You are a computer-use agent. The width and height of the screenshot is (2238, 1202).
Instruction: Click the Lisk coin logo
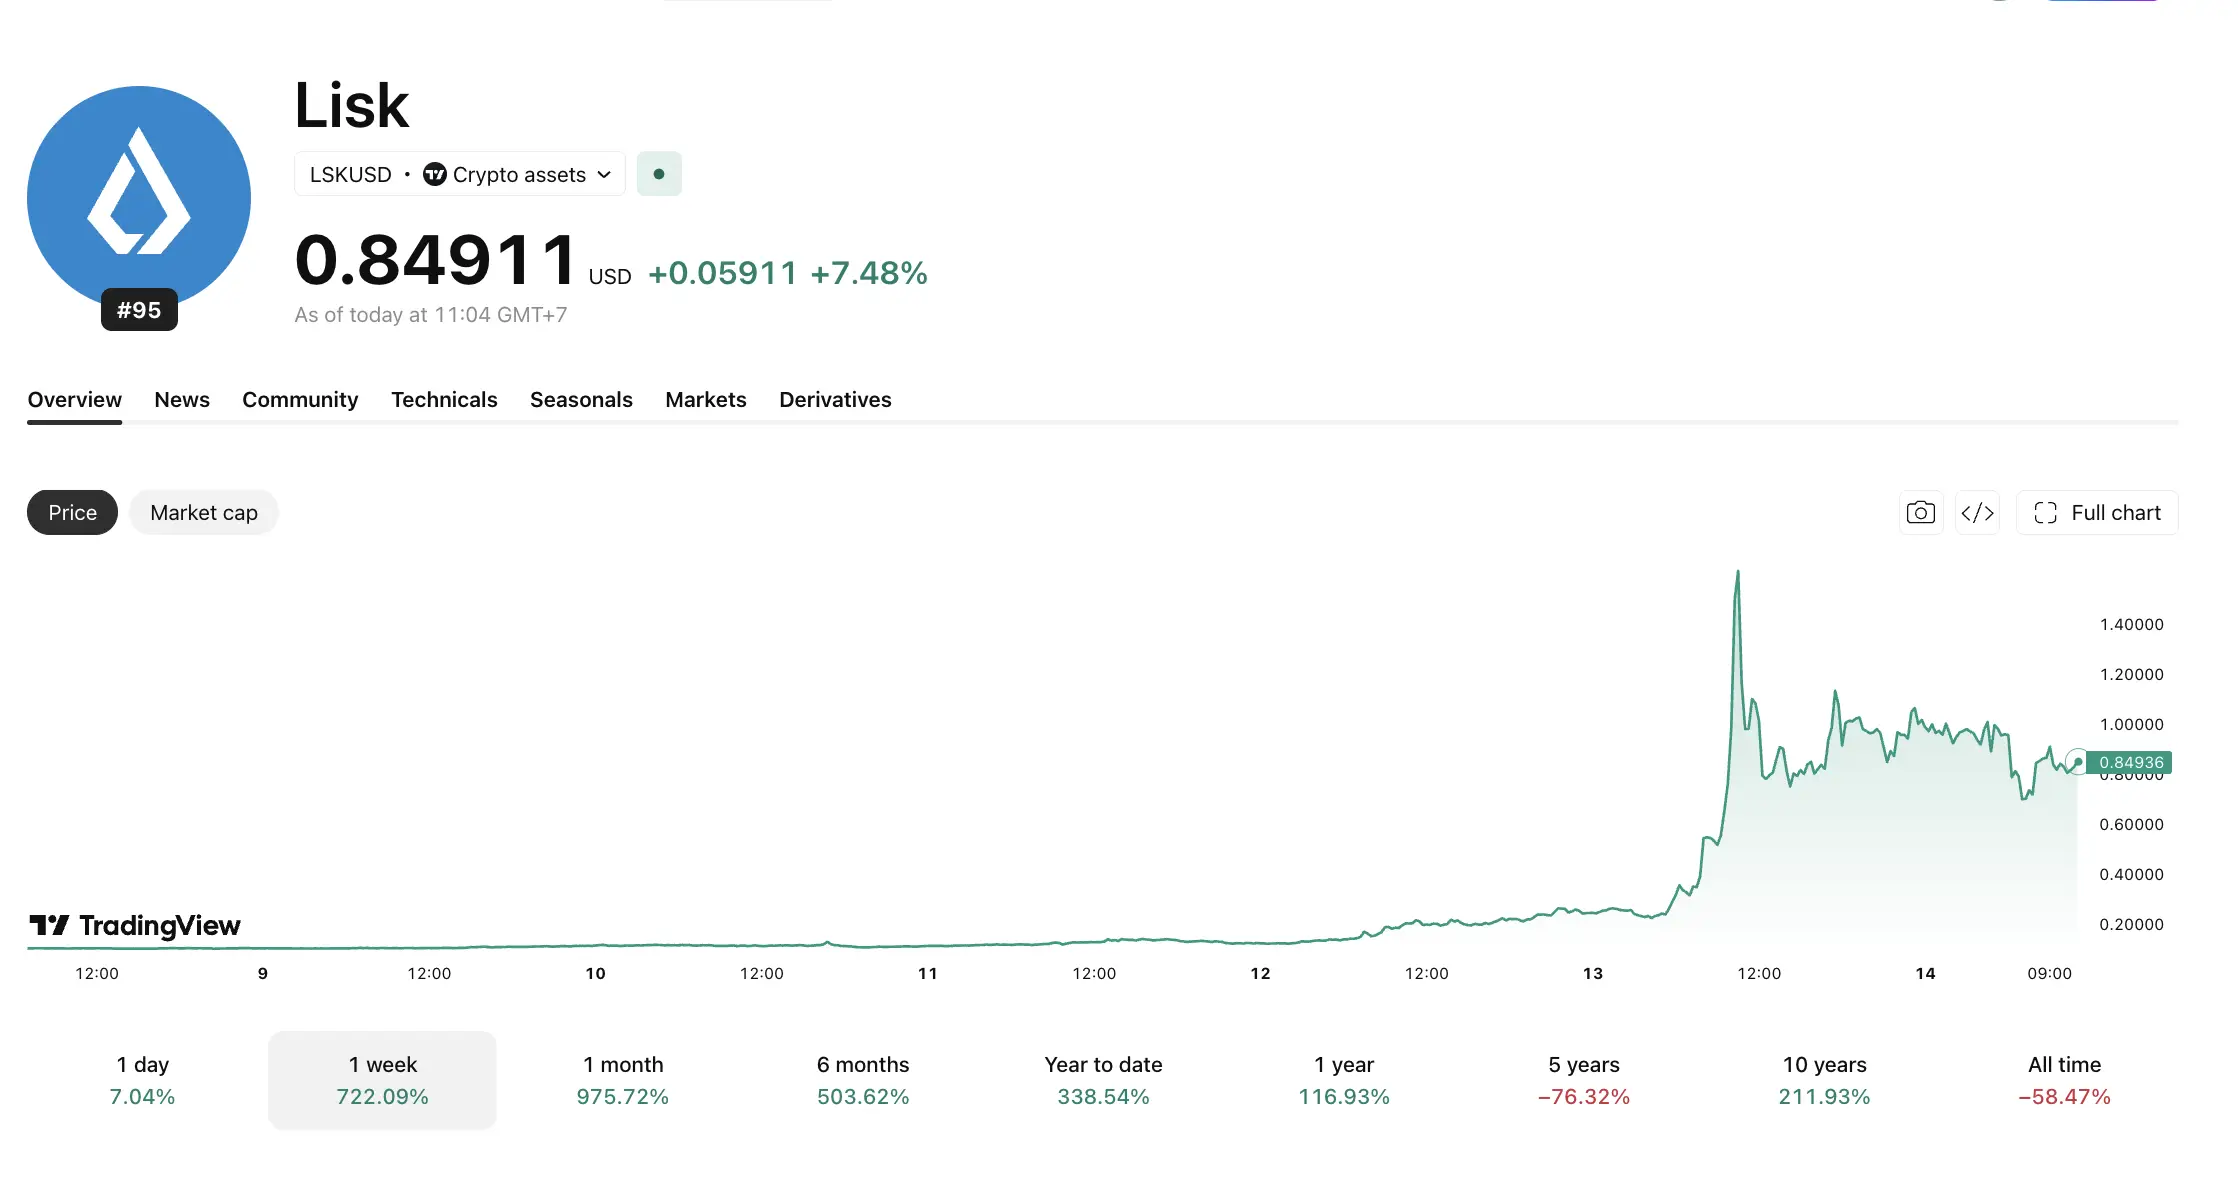tap(139, 197)
